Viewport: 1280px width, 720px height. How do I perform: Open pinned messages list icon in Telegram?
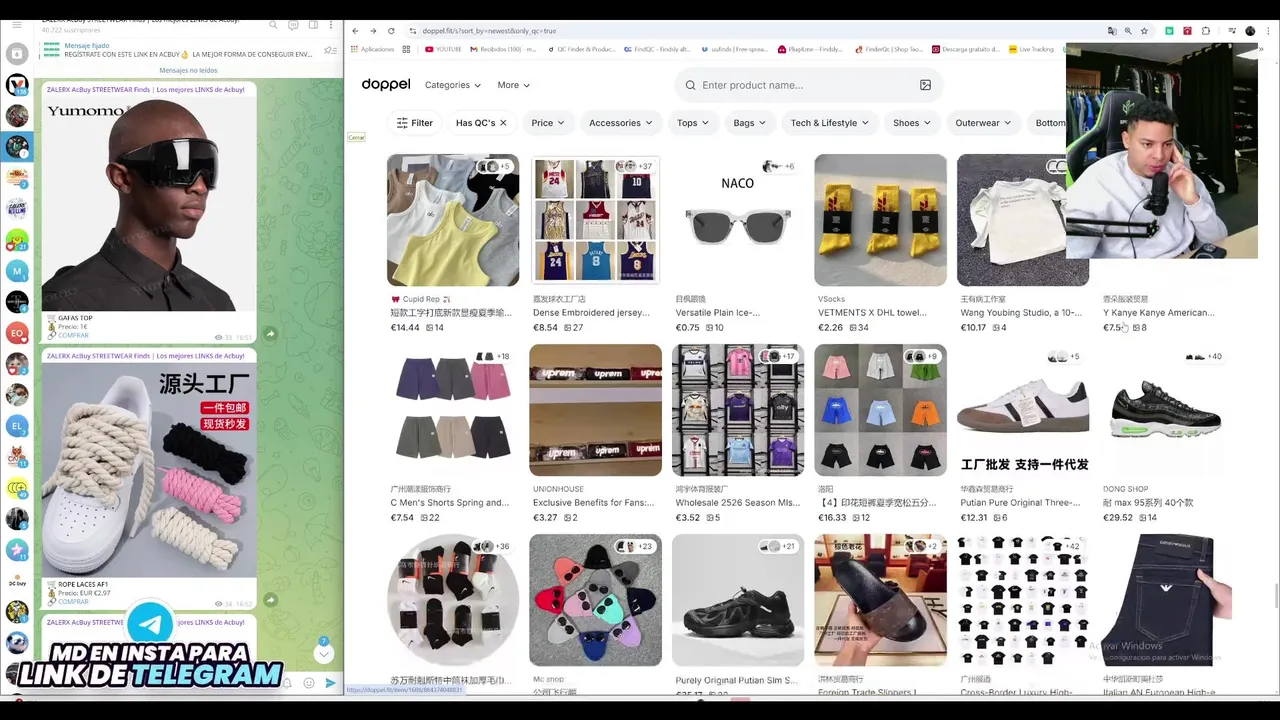click(328, 50)
